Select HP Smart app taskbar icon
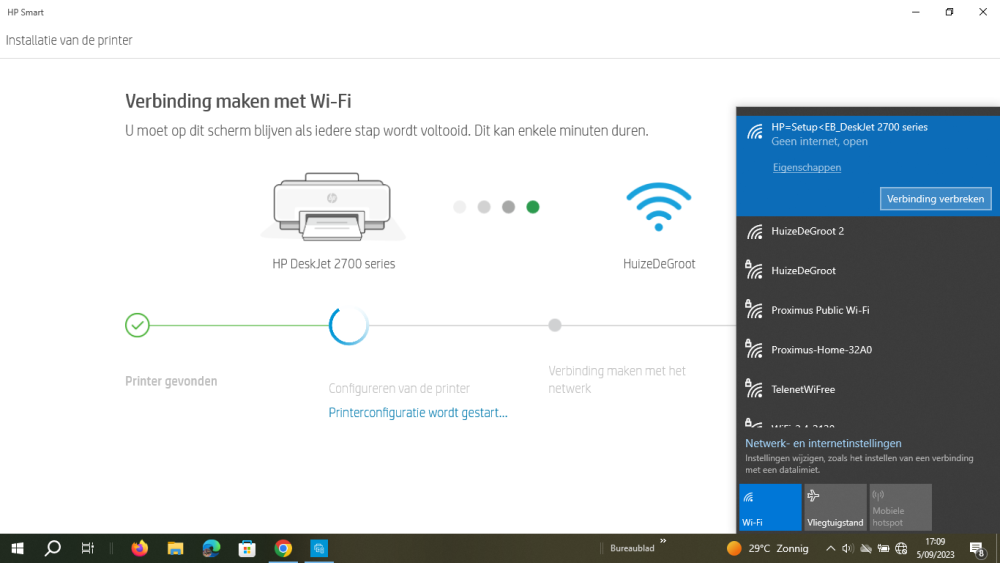The height and width of the screenshot is (563, 1000). tap(319, 548)
